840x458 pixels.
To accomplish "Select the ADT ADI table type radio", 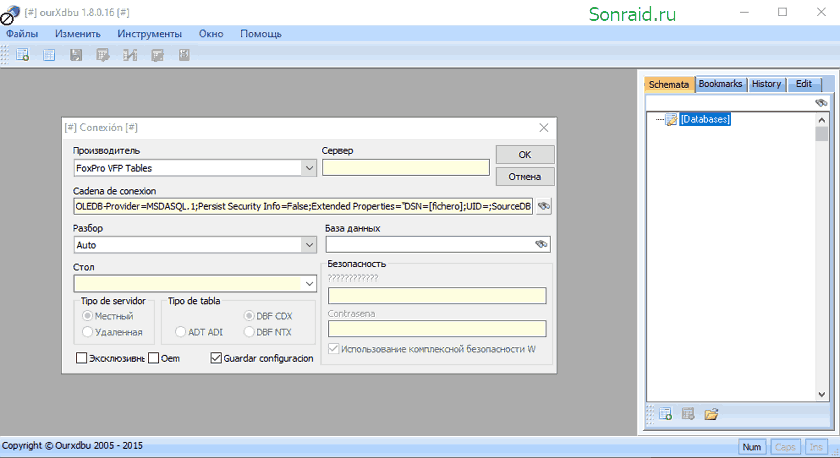I will 181,332.
